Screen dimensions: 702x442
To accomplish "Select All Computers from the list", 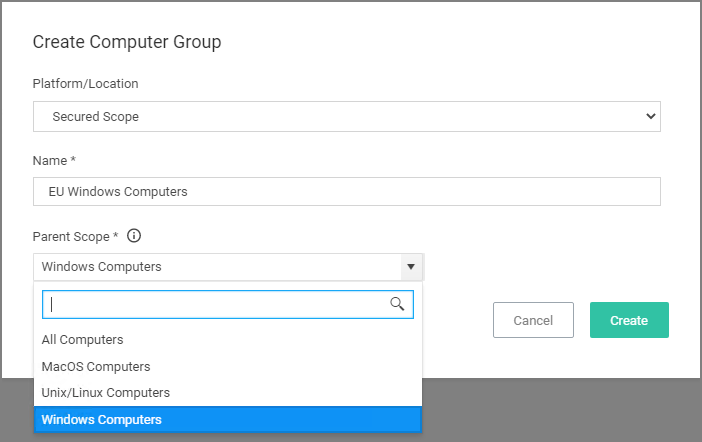I will 83,340.
